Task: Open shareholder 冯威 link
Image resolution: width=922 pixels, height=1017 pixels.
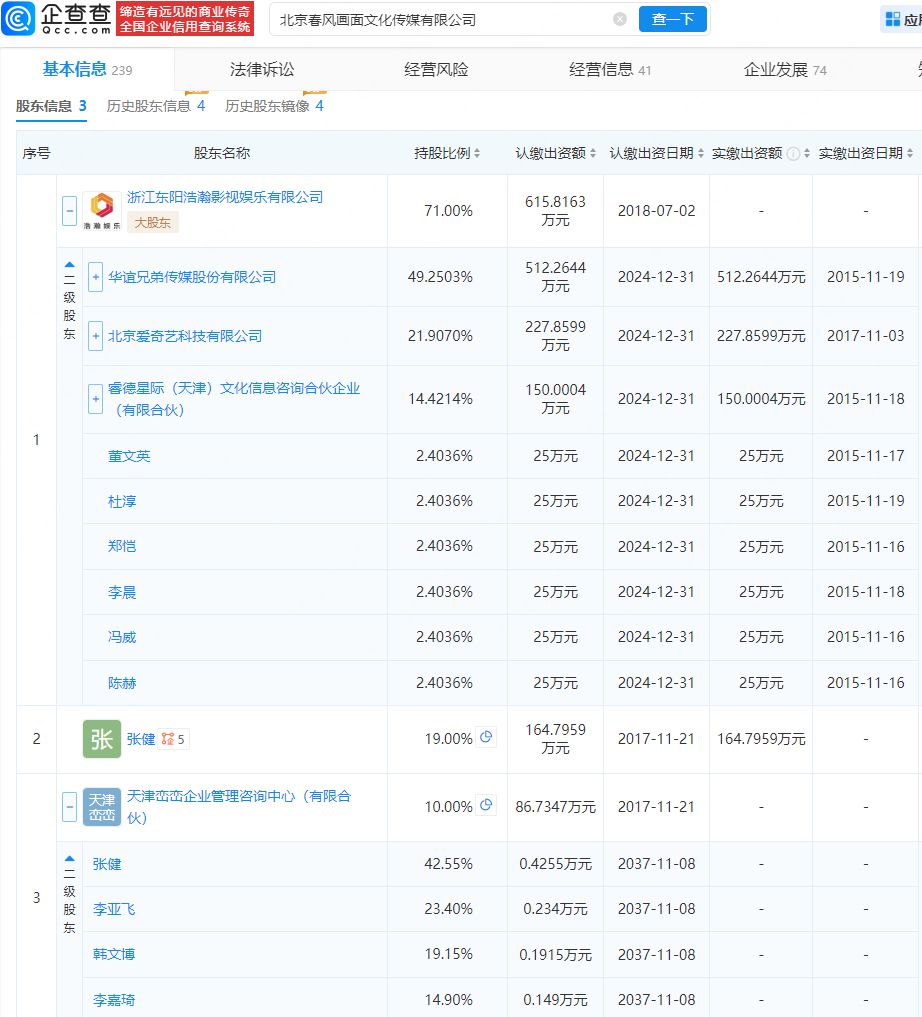Action: coord(122,637)
